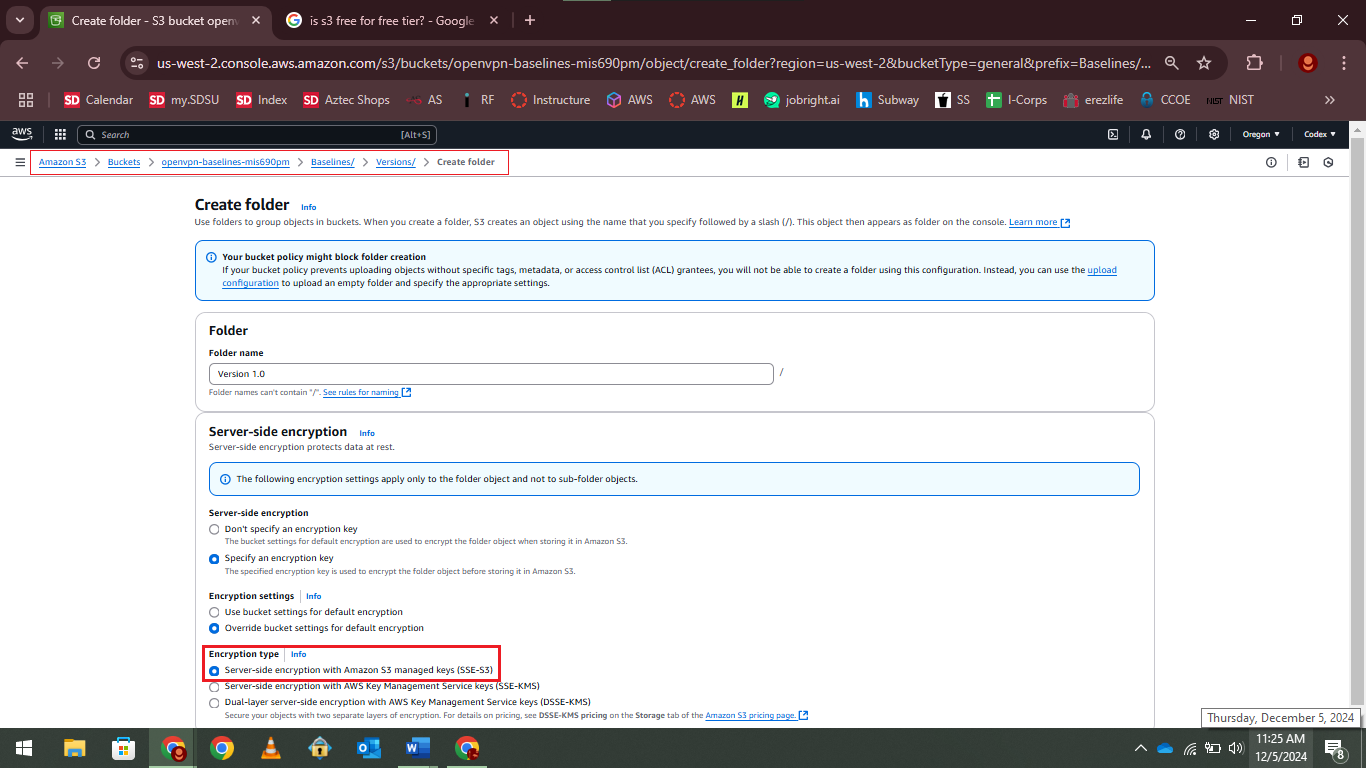Image resolution: width=1366 pixels, height=768 pixels.
Task: Open the AWS notifications bell
Action: click(x=1146, y=134)
